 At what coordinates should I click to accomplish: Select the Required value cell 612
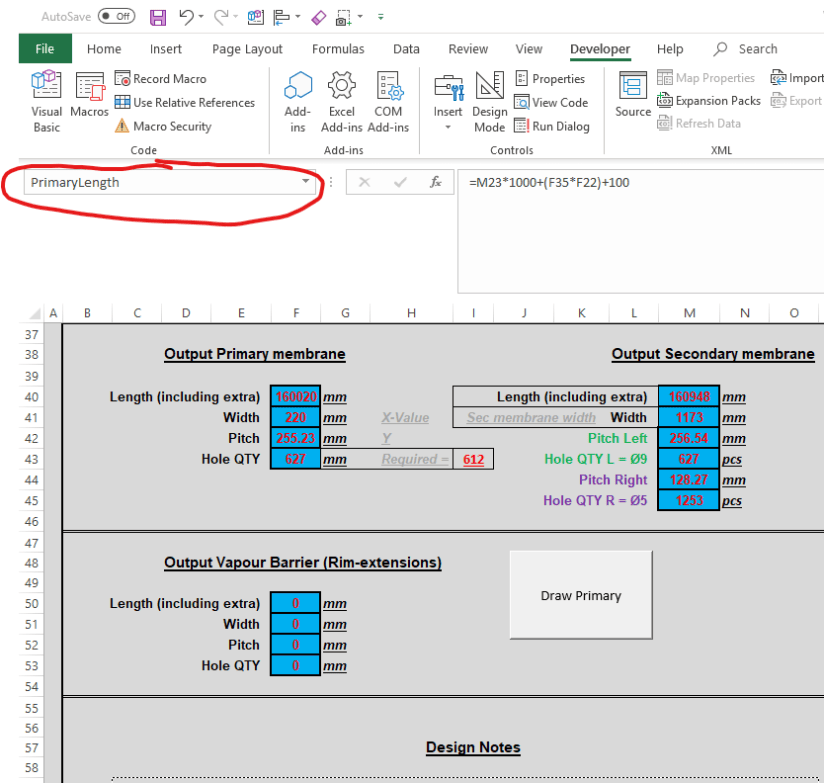click(473, 459)
